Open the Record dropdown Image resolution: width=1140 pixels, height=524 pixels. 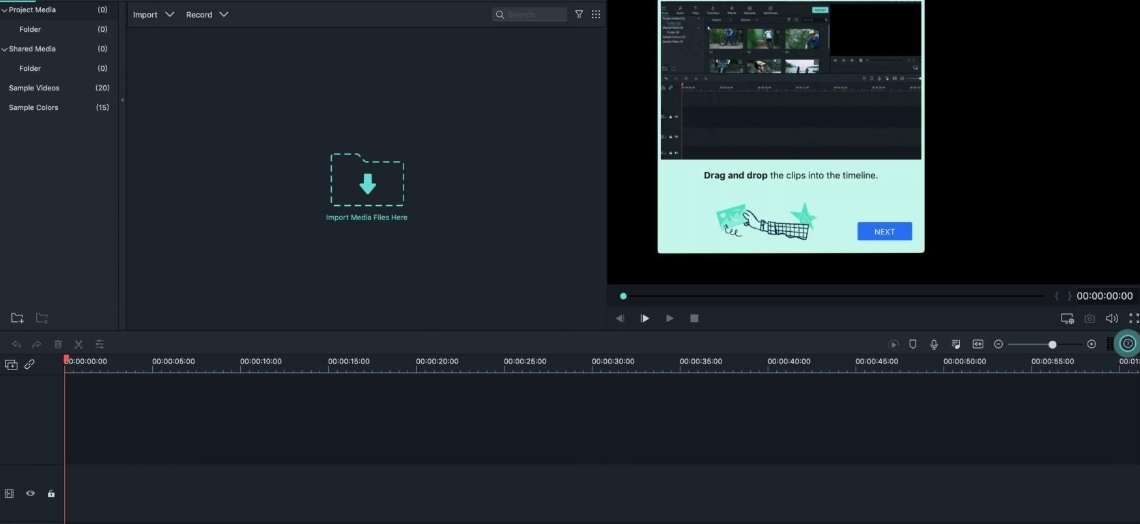click(x=207, y=15)
